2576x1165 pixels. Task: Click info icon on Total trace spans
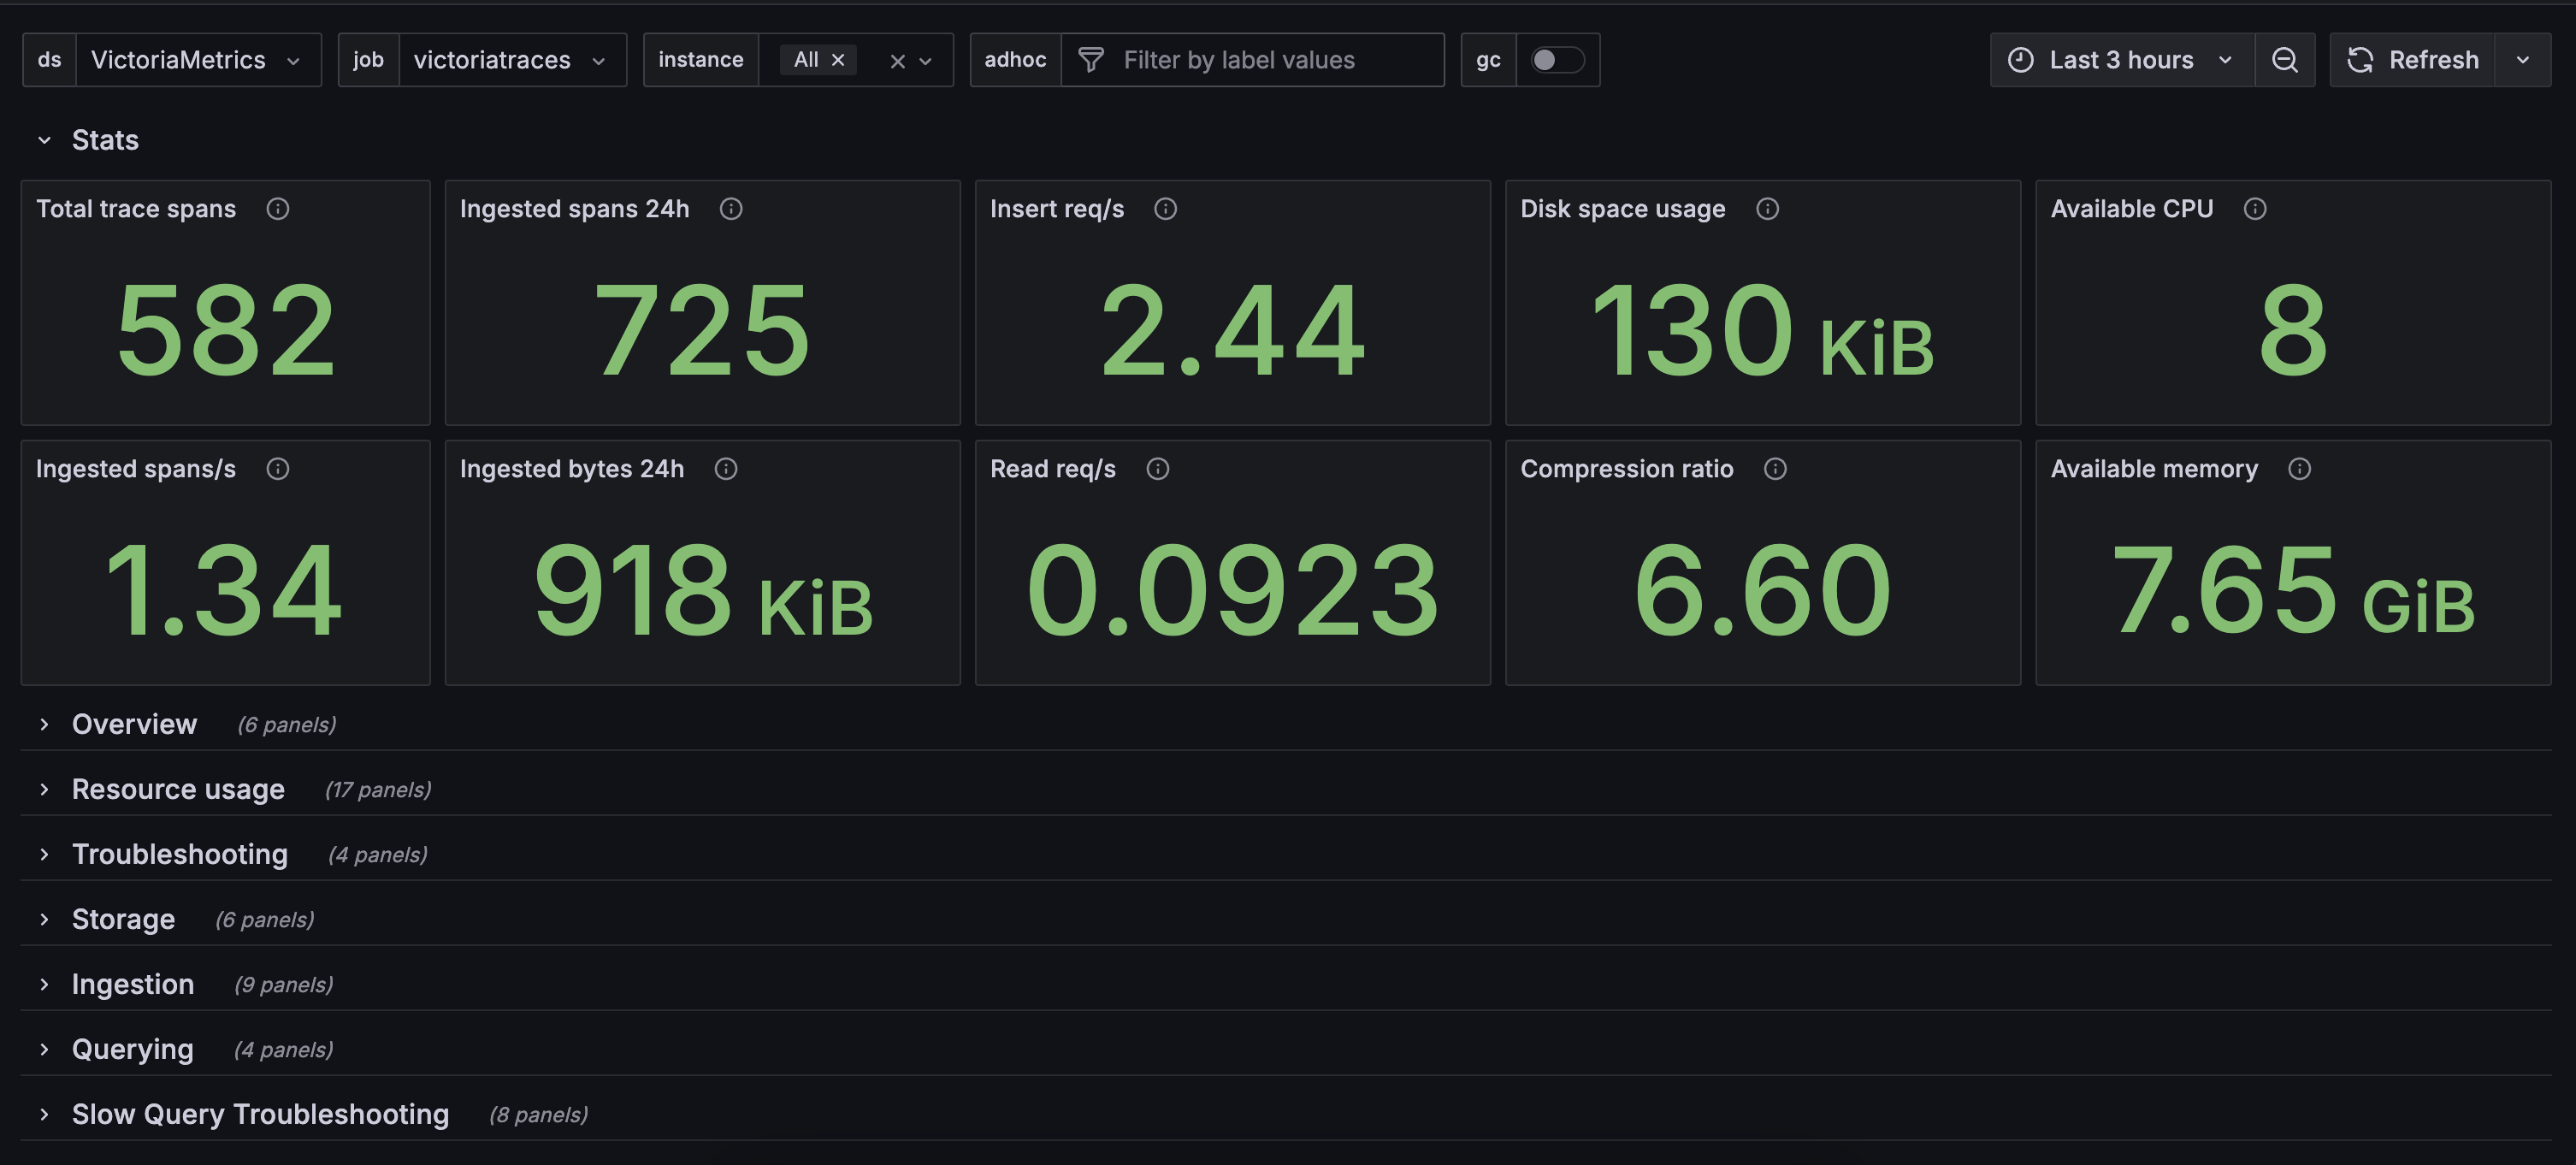pyautogui.click(x=278, y=208)
